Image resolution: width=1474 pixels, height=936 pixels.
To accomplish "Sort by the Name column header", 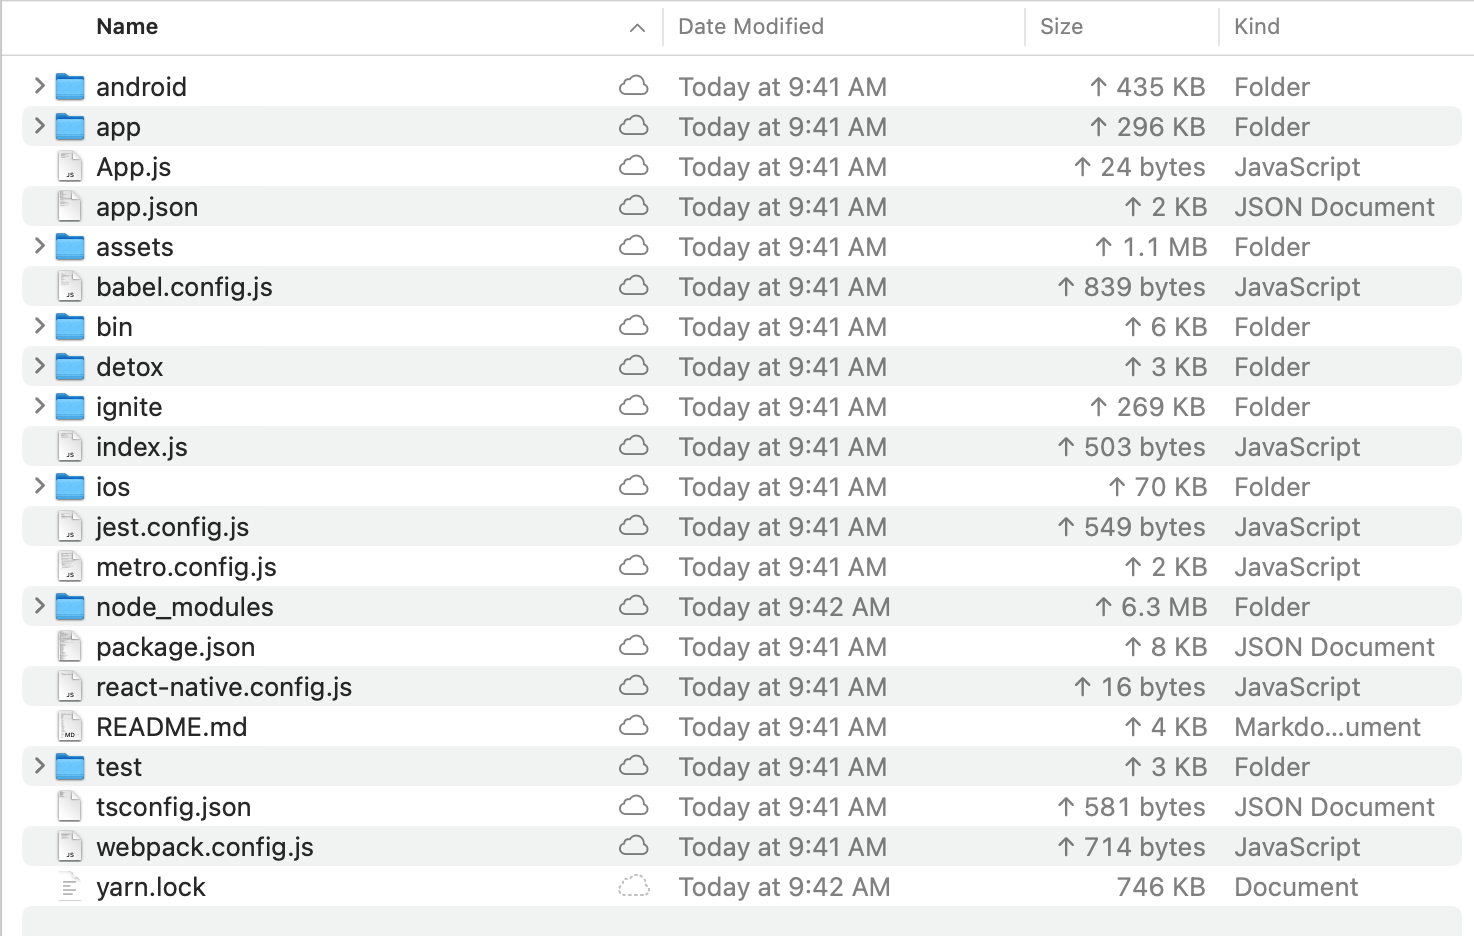I will 127,27.
